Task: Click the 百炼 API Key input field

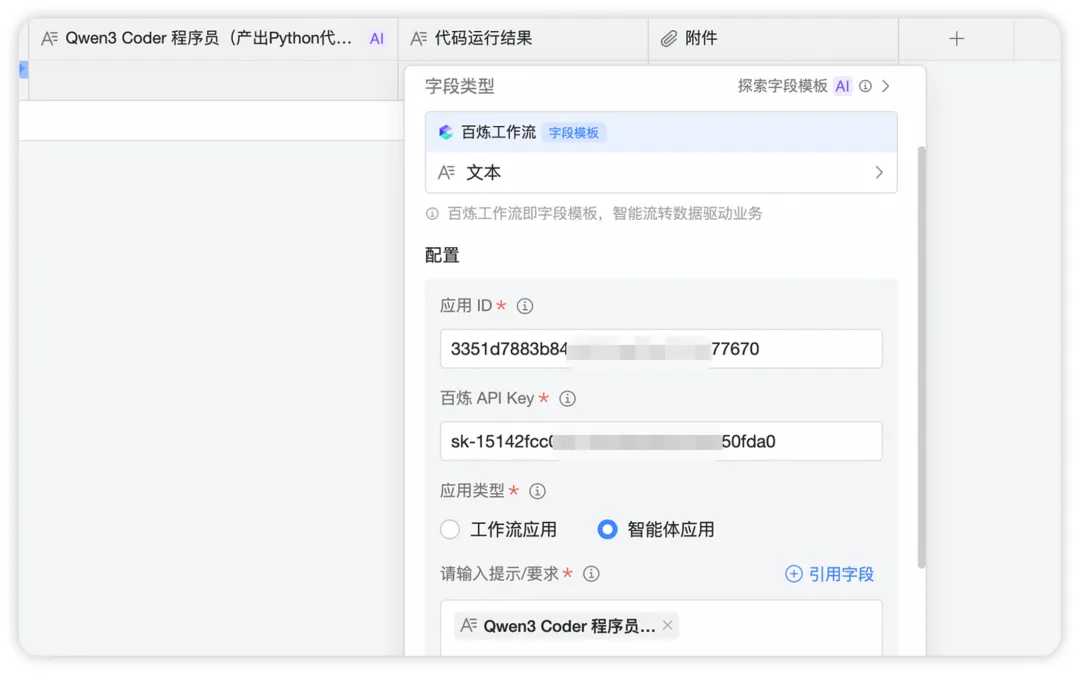Action: 661,441
